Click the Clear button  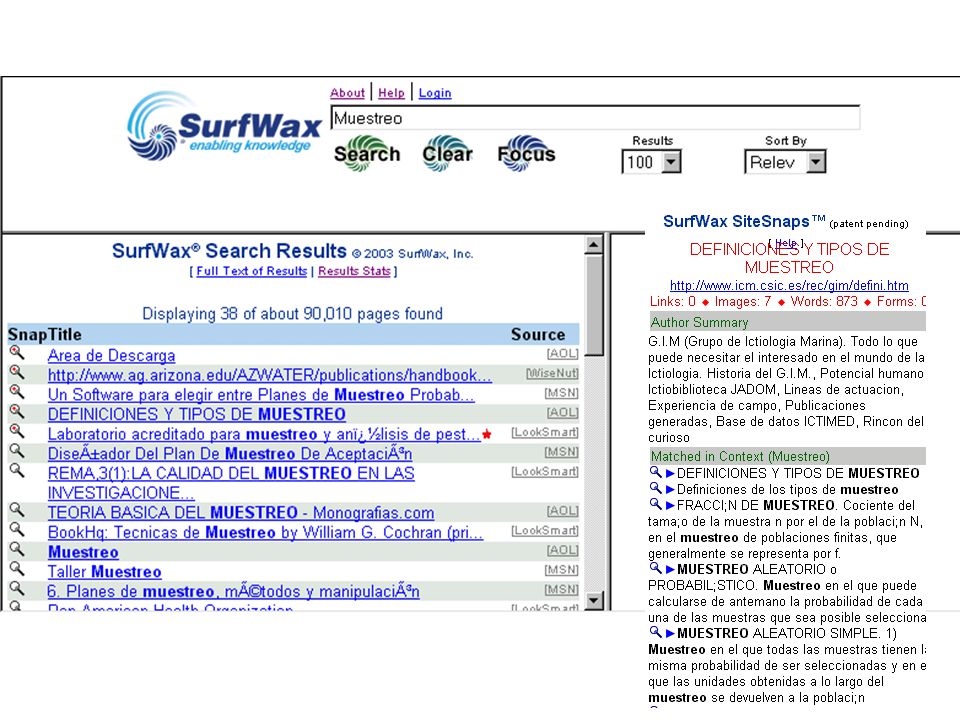coord(448,154)
